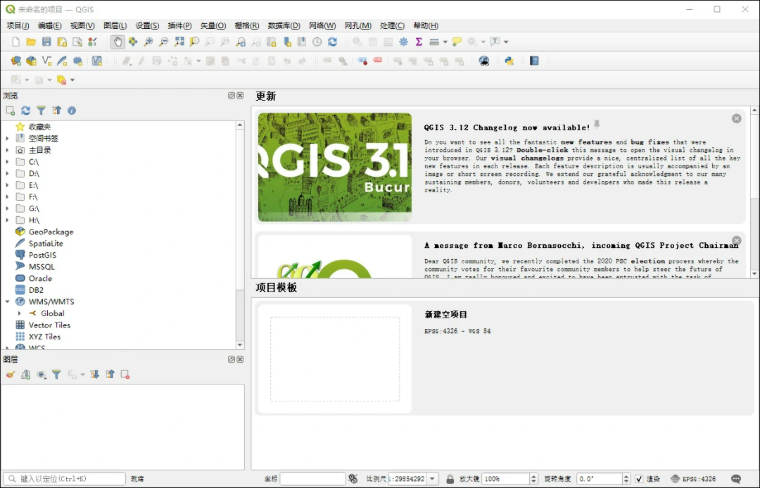Click the EPSG:4326 CRS button
This screenshot has height=488, width=760.
point(693,479)
